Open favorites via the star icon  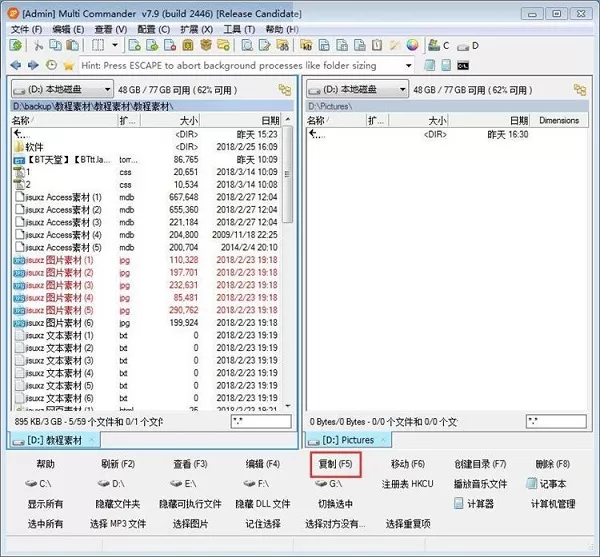68,65
